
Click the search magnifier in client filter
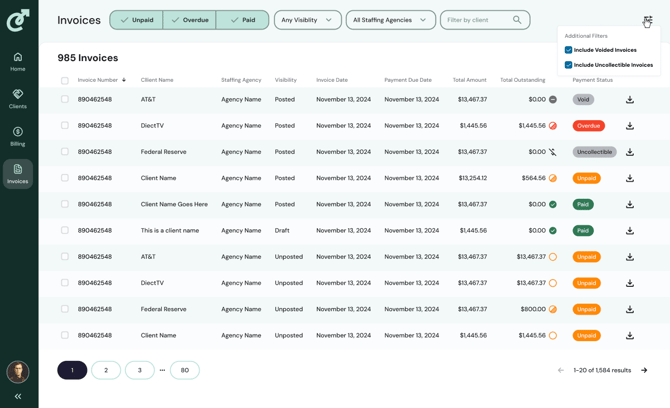coord(517,20)
